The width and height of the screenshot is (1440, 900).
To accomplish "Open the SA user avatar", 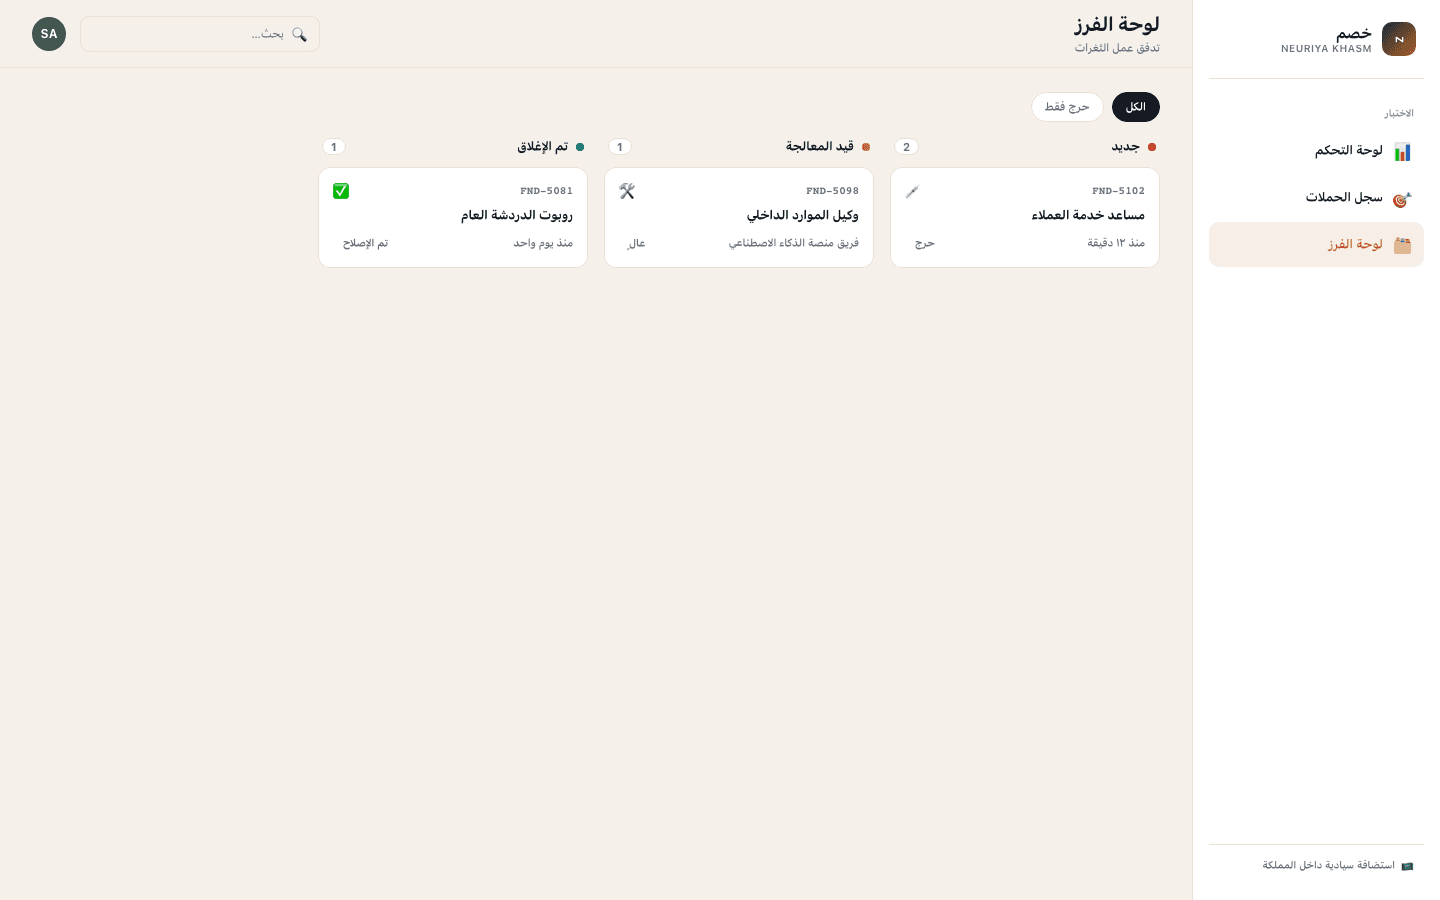I will click(49, 34).
